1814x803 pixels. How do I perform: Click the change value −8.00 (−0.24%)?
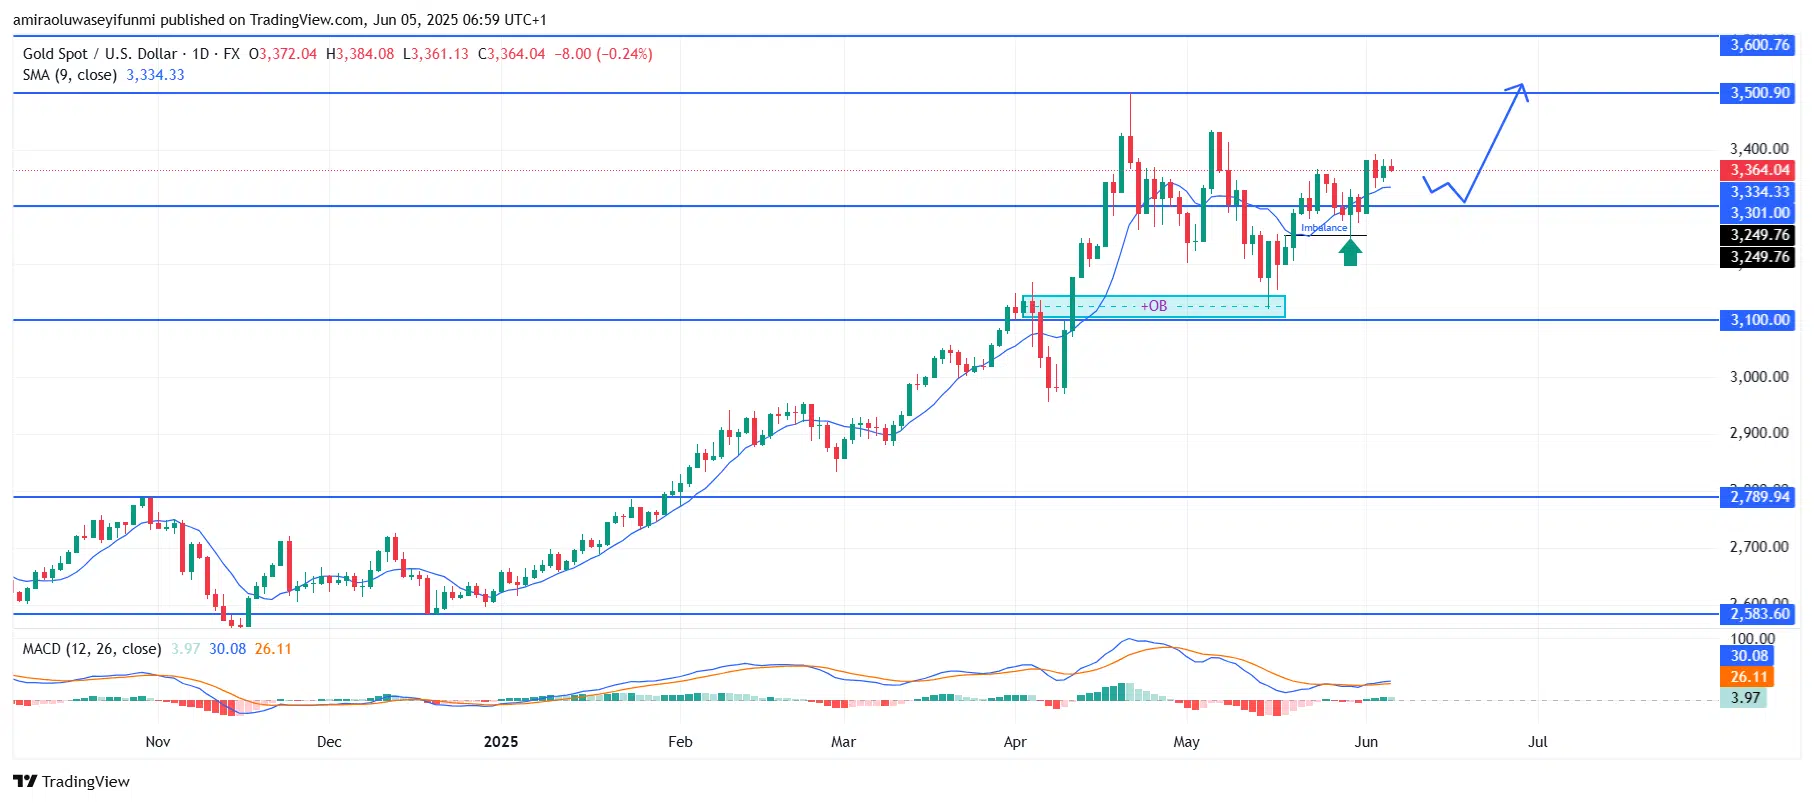[604, 54]
